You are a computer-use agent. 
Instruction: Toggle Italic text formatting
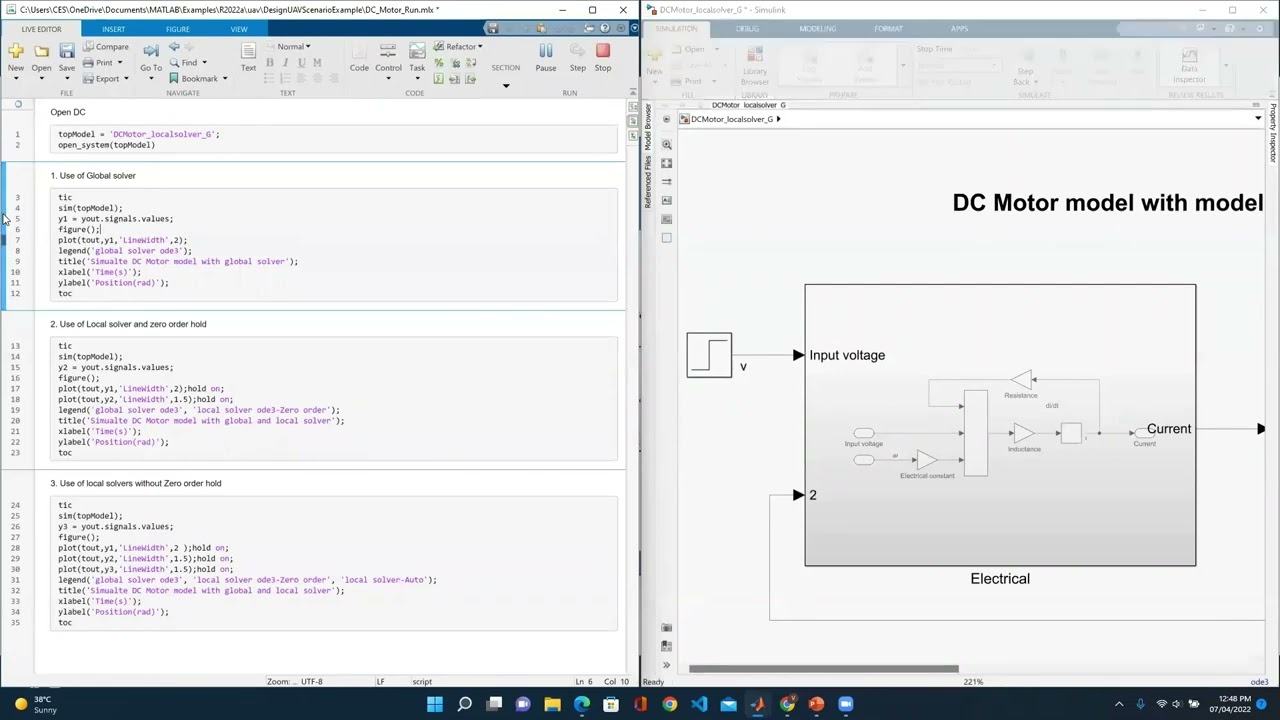[x=285, y=63]
